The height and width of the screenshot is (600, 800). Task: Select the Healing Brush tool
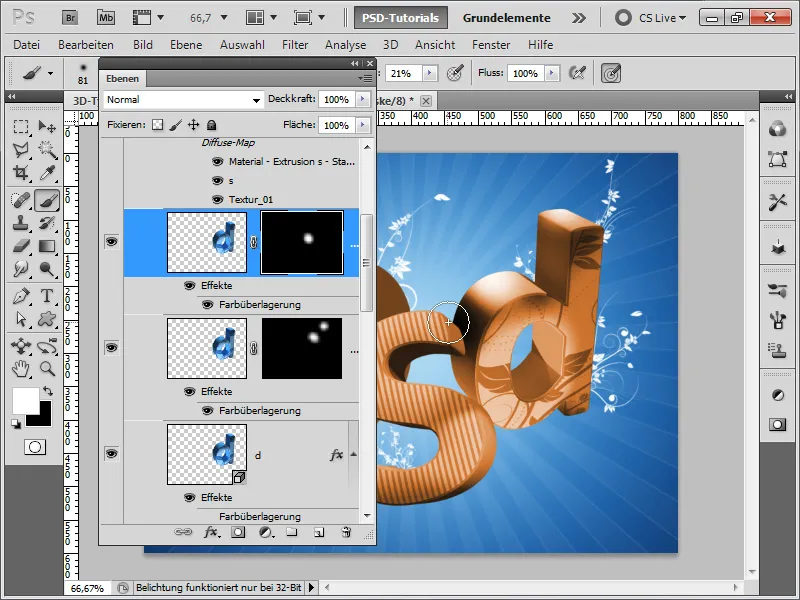20,199
